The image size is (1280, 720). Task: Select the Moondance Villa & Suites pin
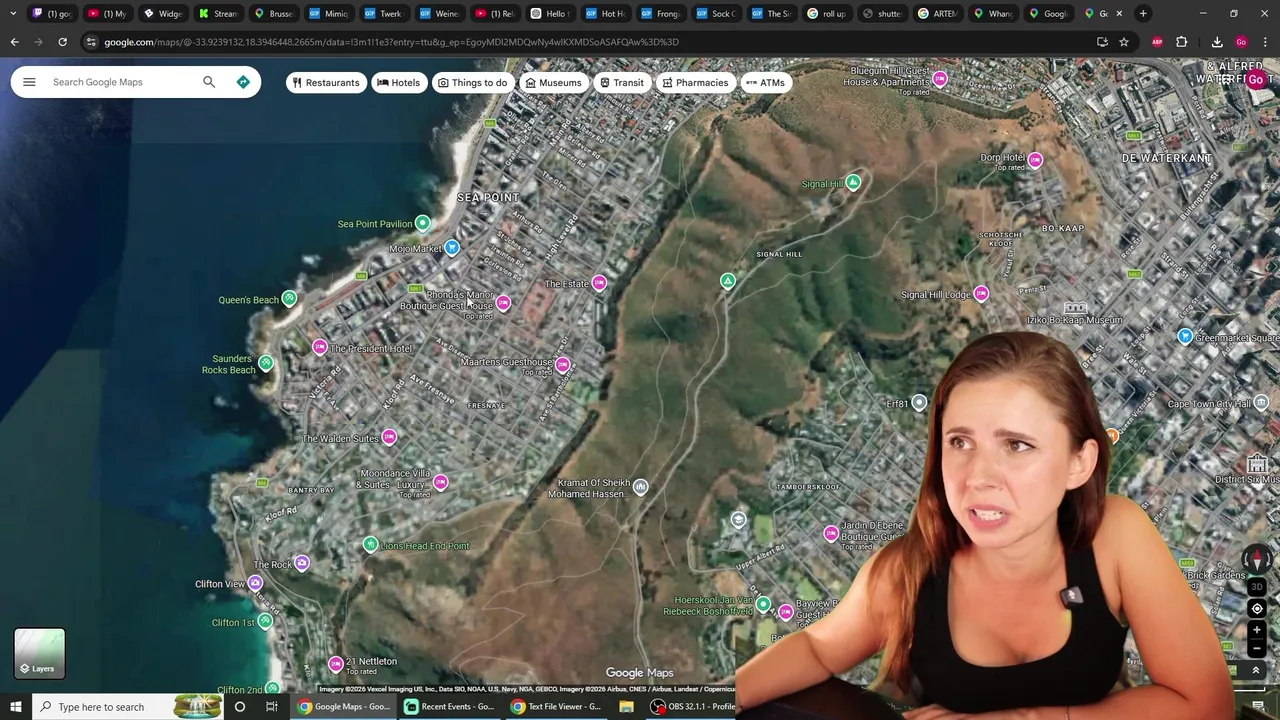coord(440,483)
